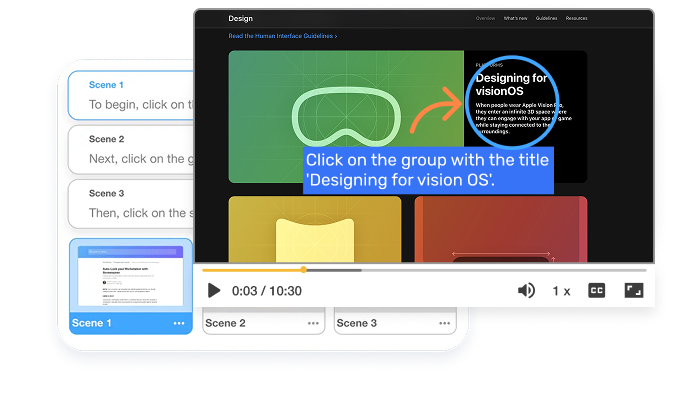Open the What's new nav item
The width and height of the screenshot is (679, 398).
[x=515, y=18]
